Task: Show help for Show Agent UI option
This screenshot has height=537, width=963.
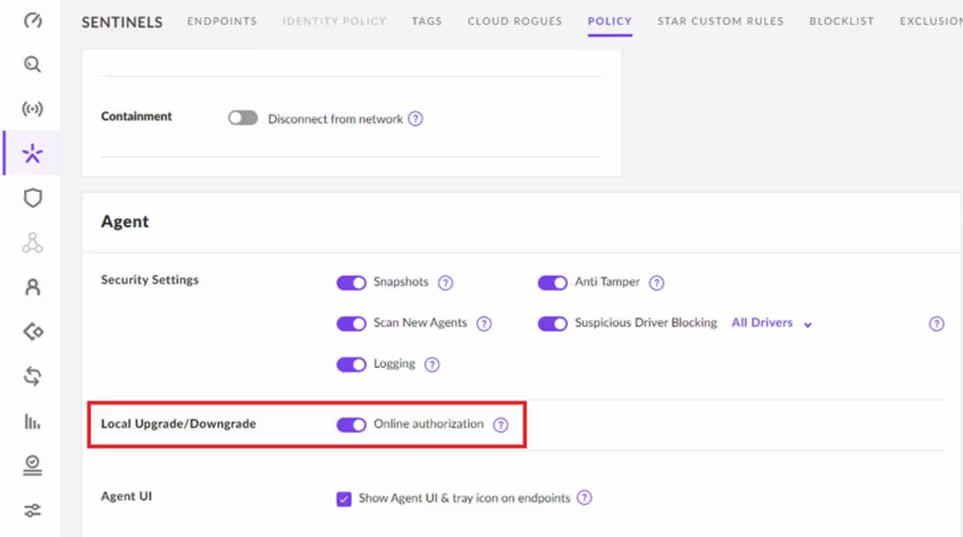Action: 585,498
